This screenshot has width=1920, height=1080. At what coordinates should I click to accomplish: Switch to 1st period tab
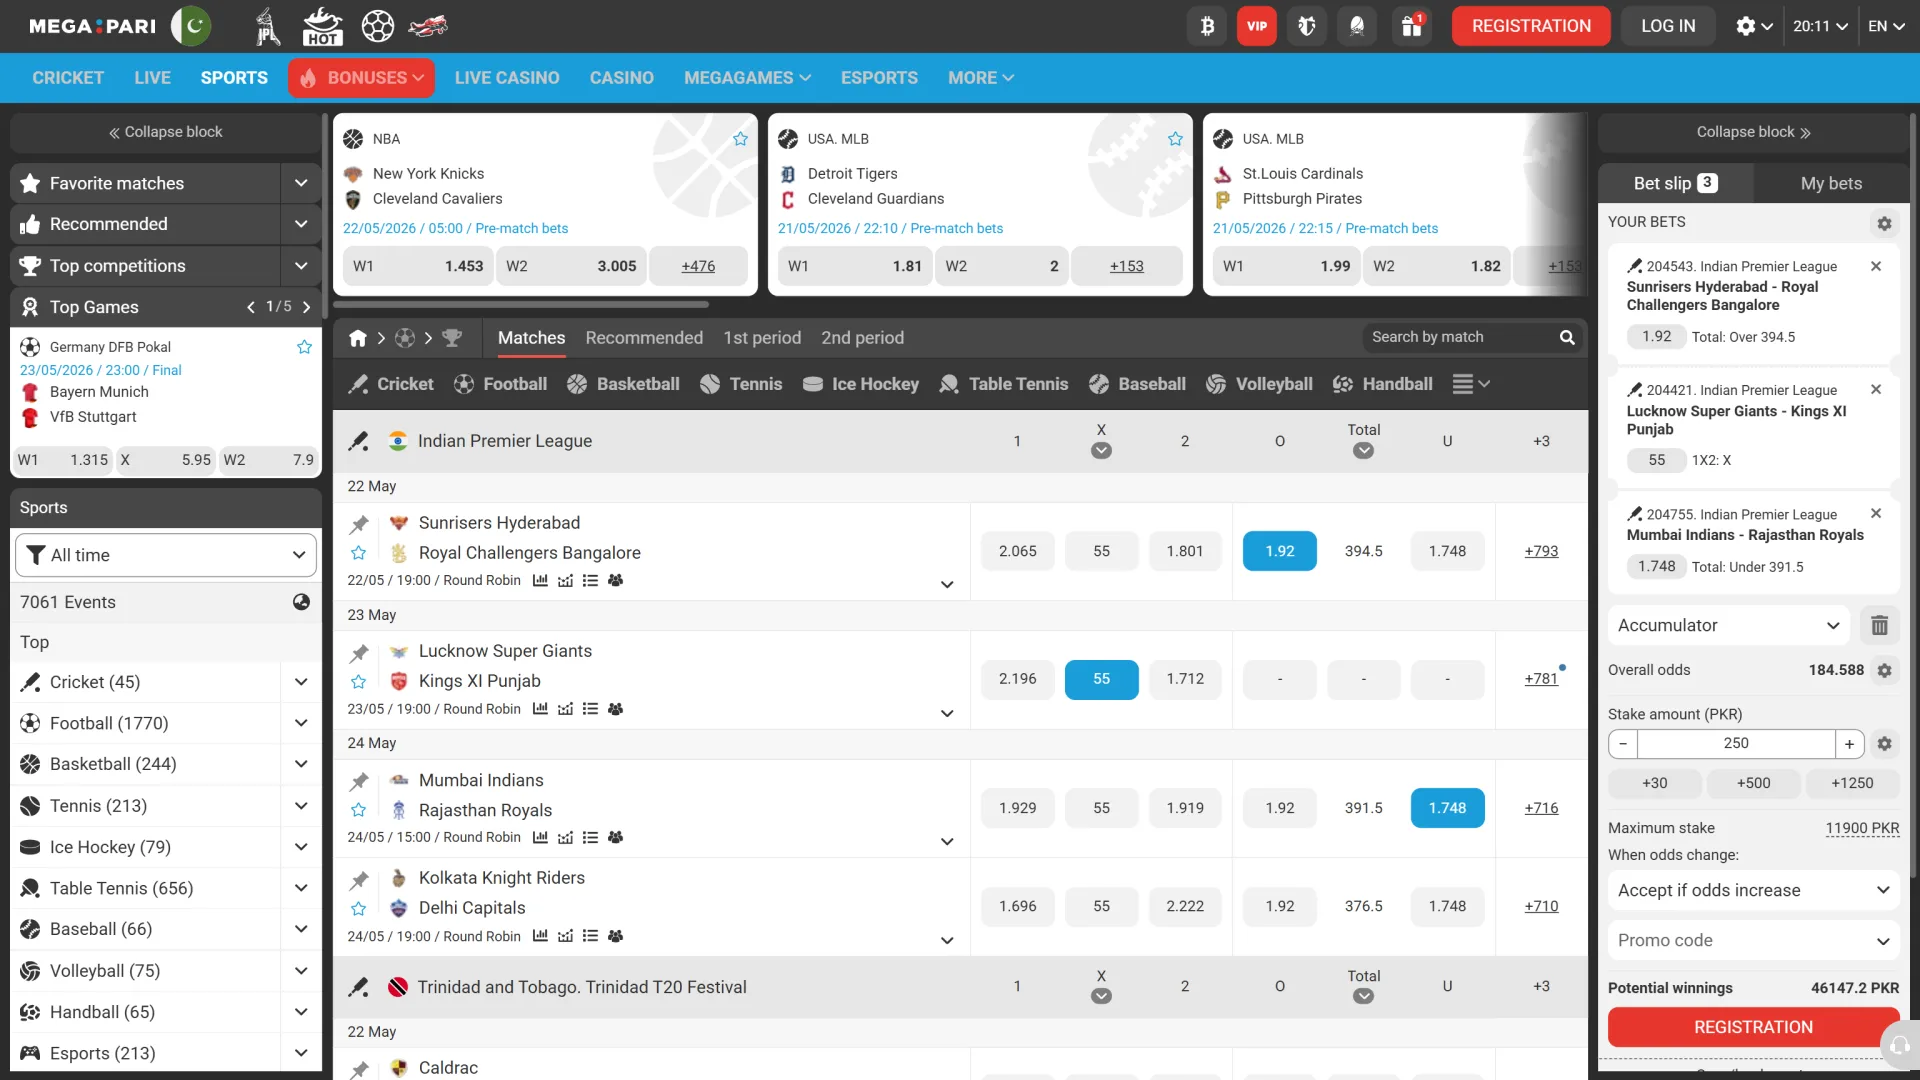pos(762,338)
